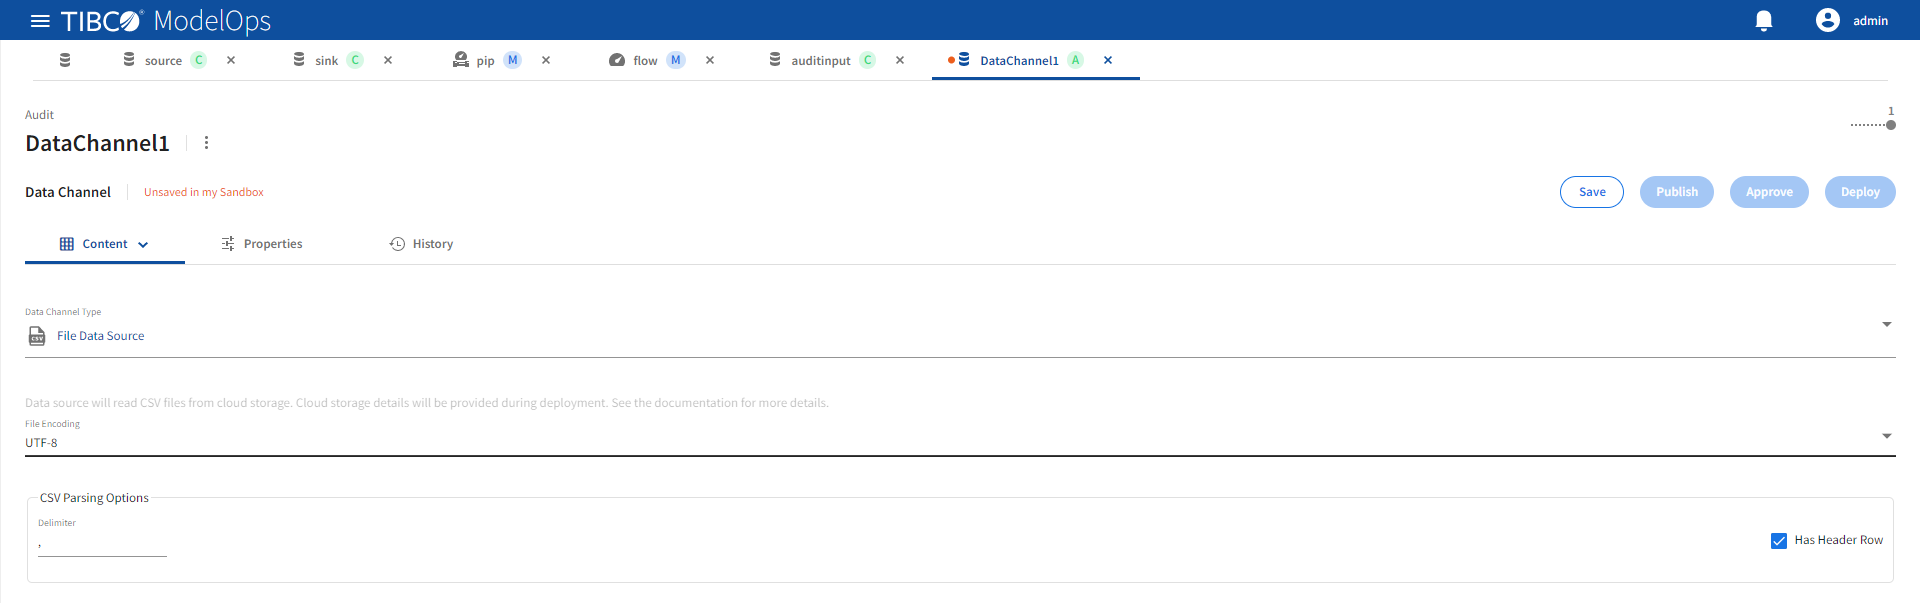
Task: Click the pip tab M status badge
Action: click(x=513, y=60)
